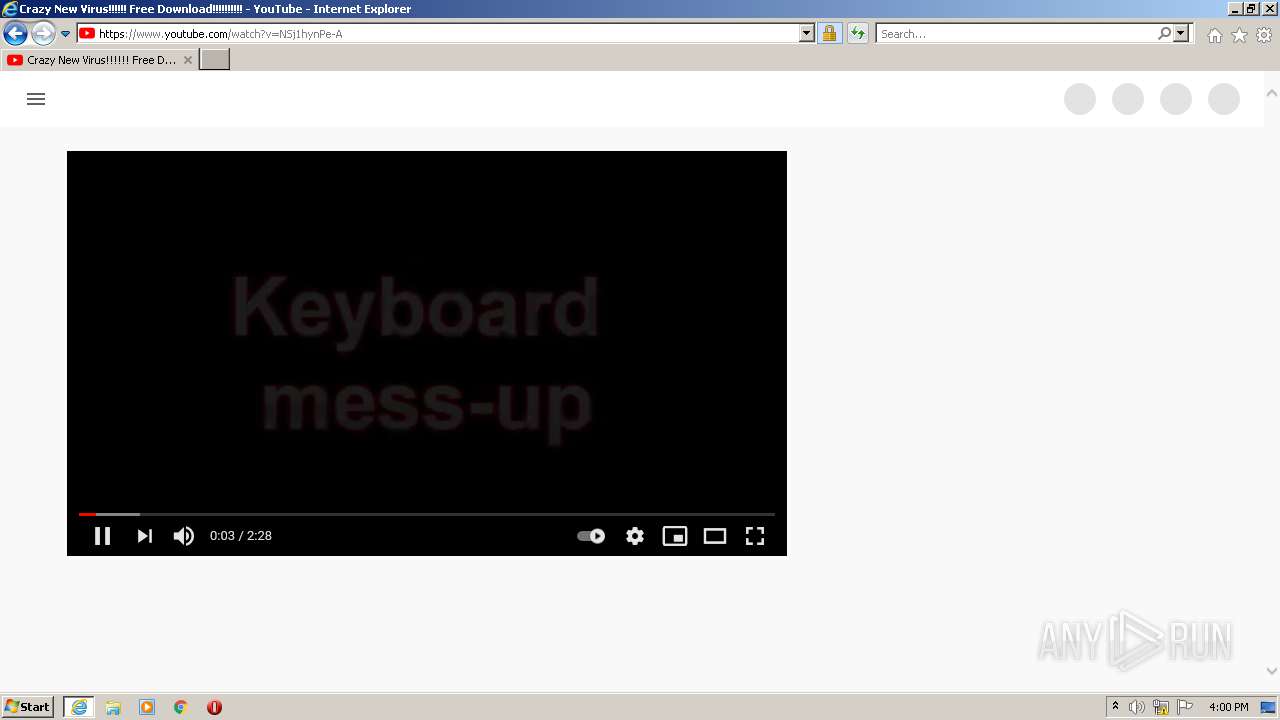Click the video frame showing Keyboard mess-up
The width and height of the screenshot is (1280, 720).
pos(427,353)
